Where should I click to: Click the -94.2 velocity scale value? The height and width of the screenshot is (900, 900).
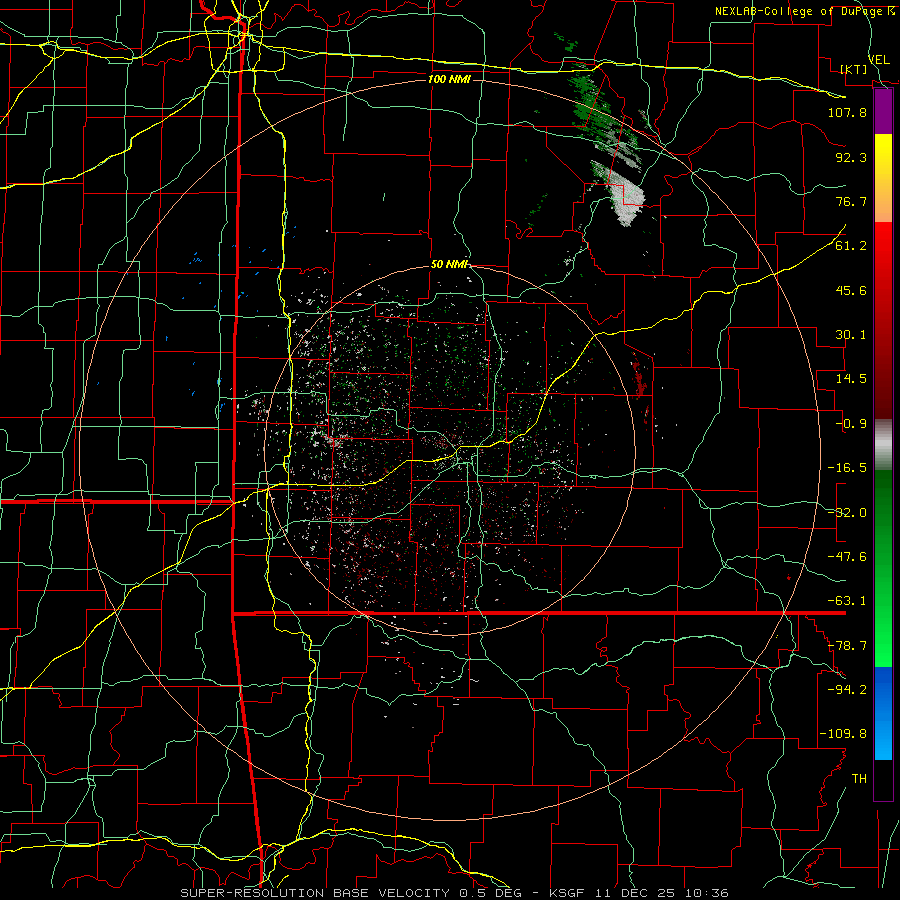(x=847, y=690)
